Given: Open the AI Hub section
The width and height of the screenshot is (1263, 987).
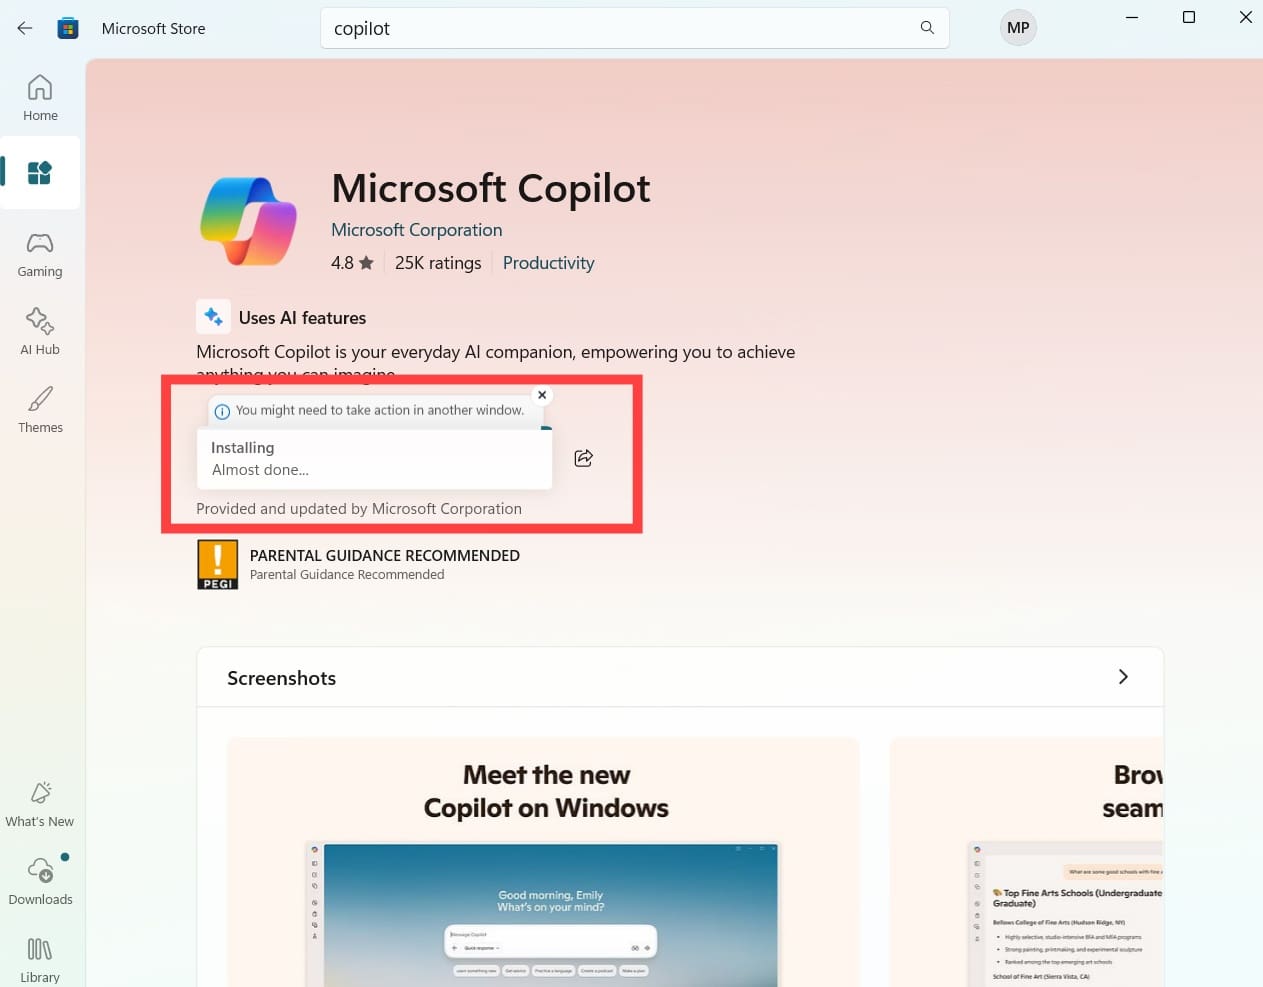Looking at the screenshot, I should pos(40,332).
